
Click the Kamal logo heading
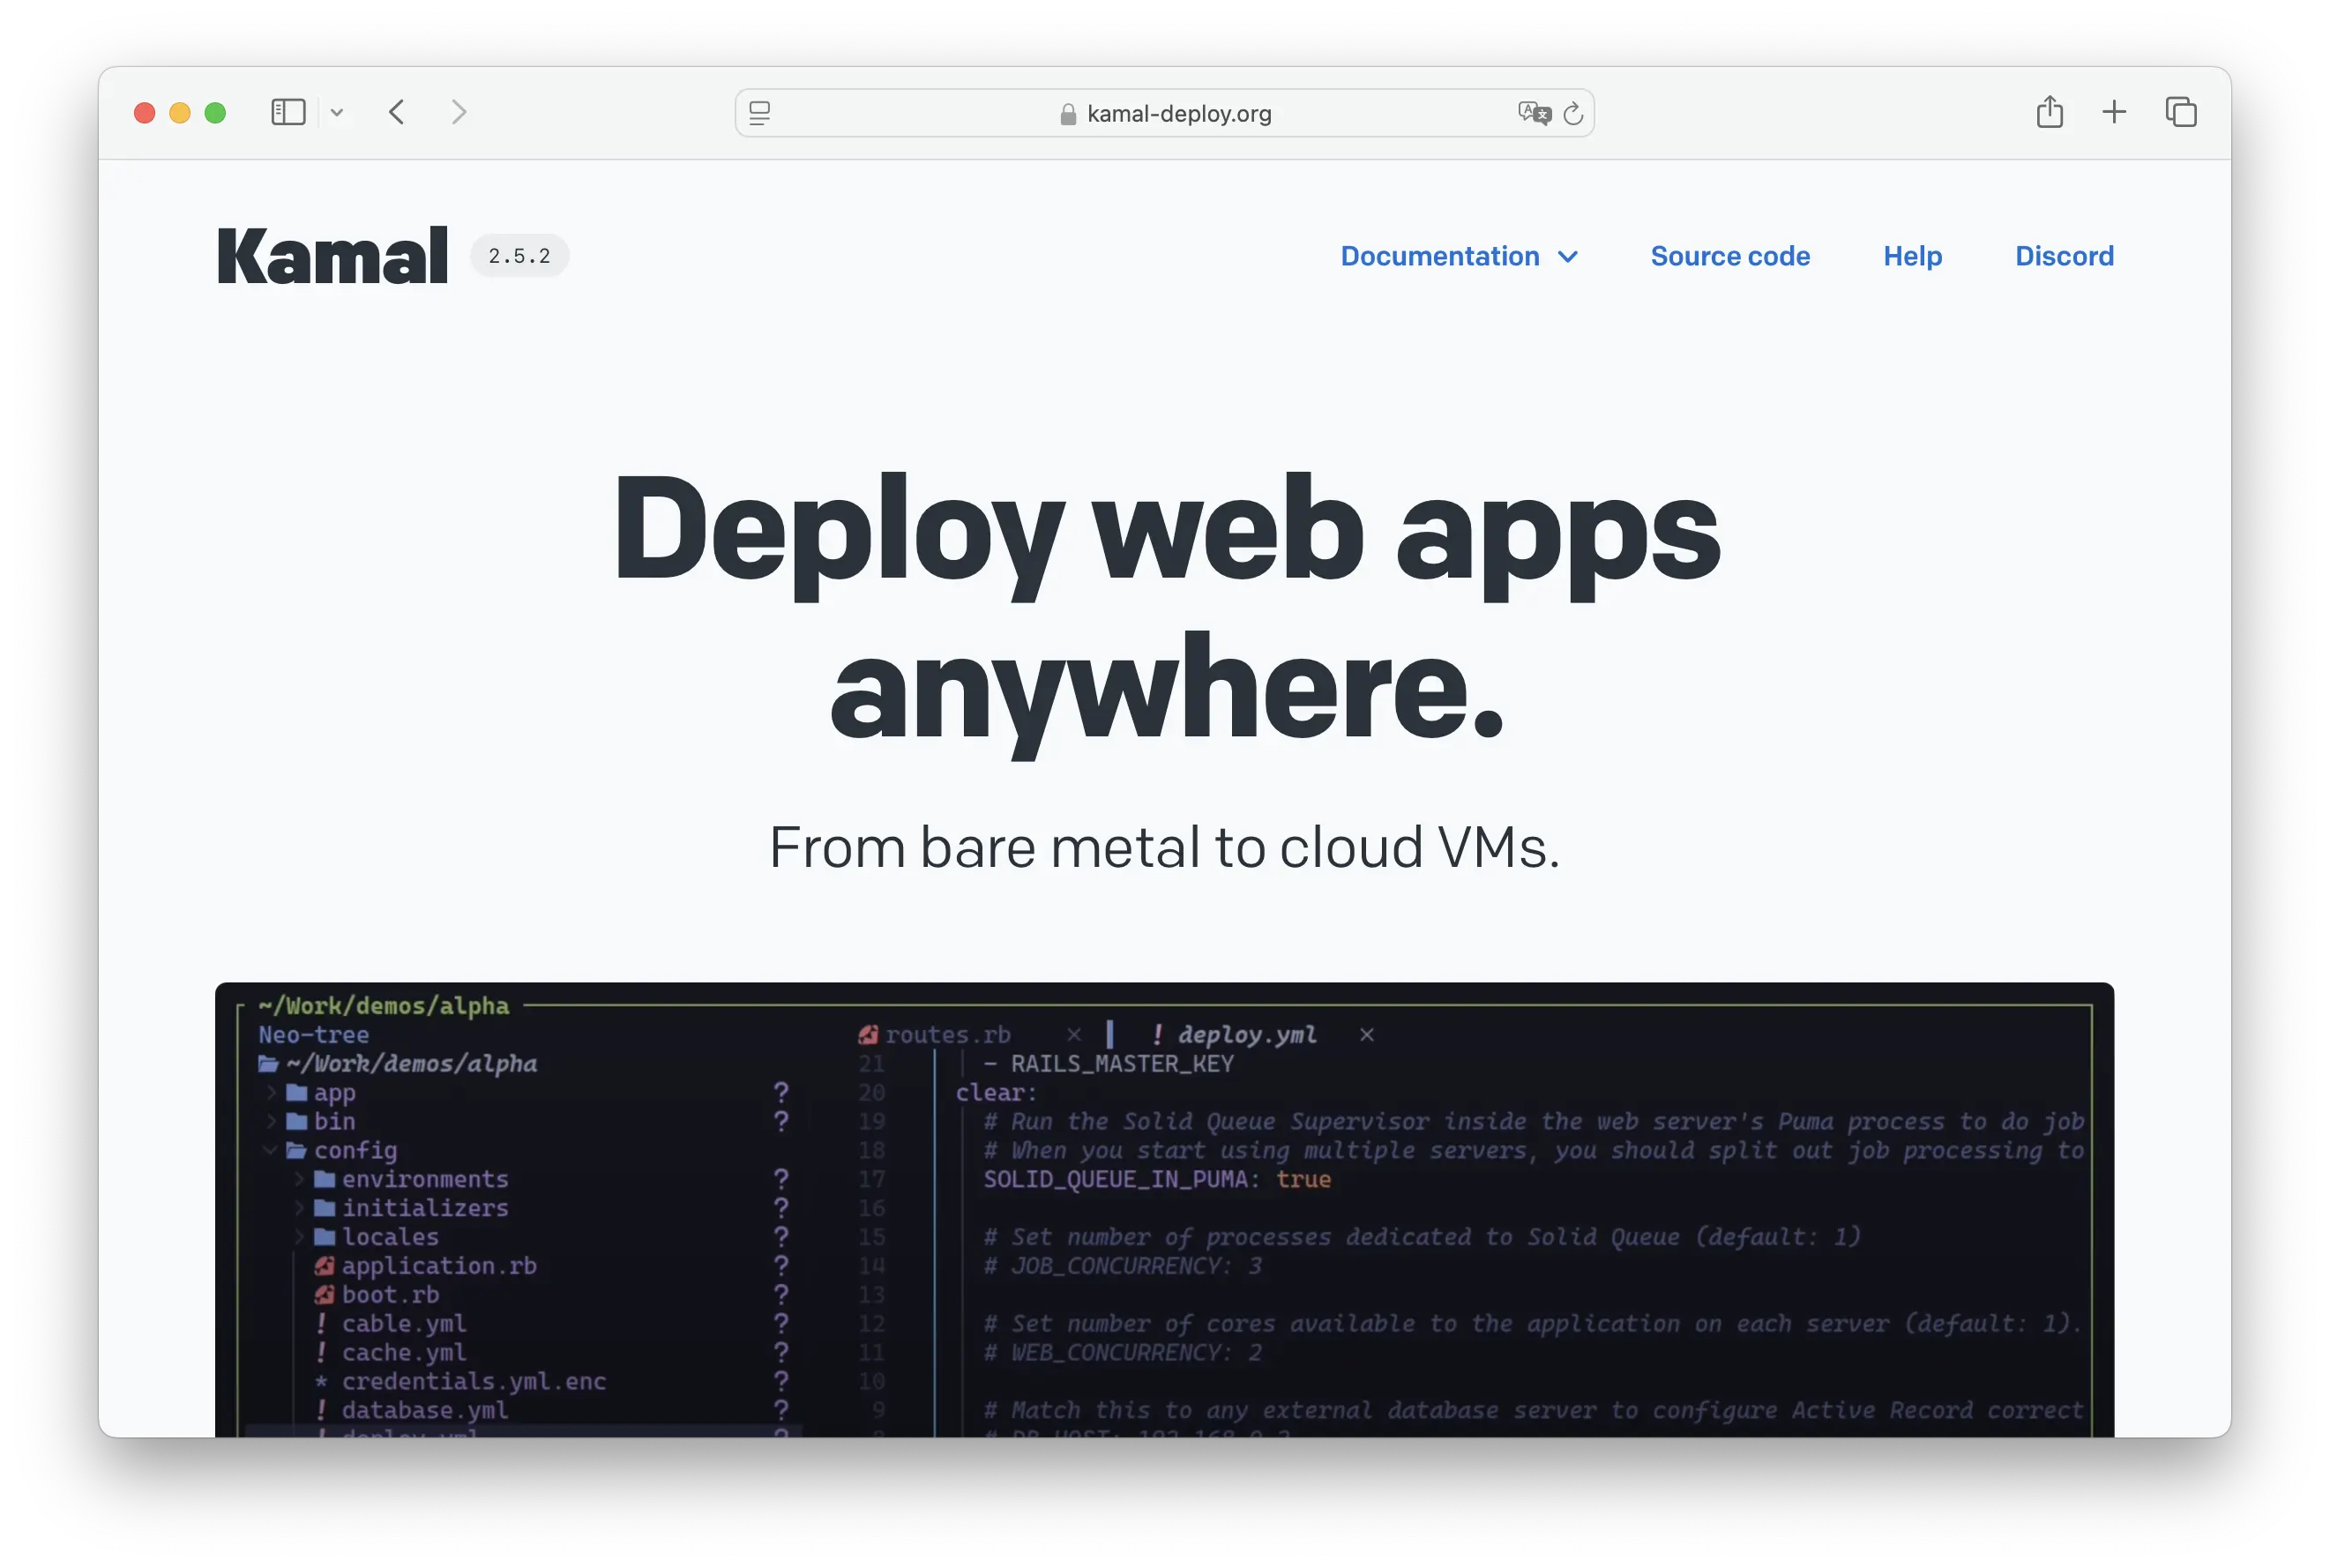point(332,256)
